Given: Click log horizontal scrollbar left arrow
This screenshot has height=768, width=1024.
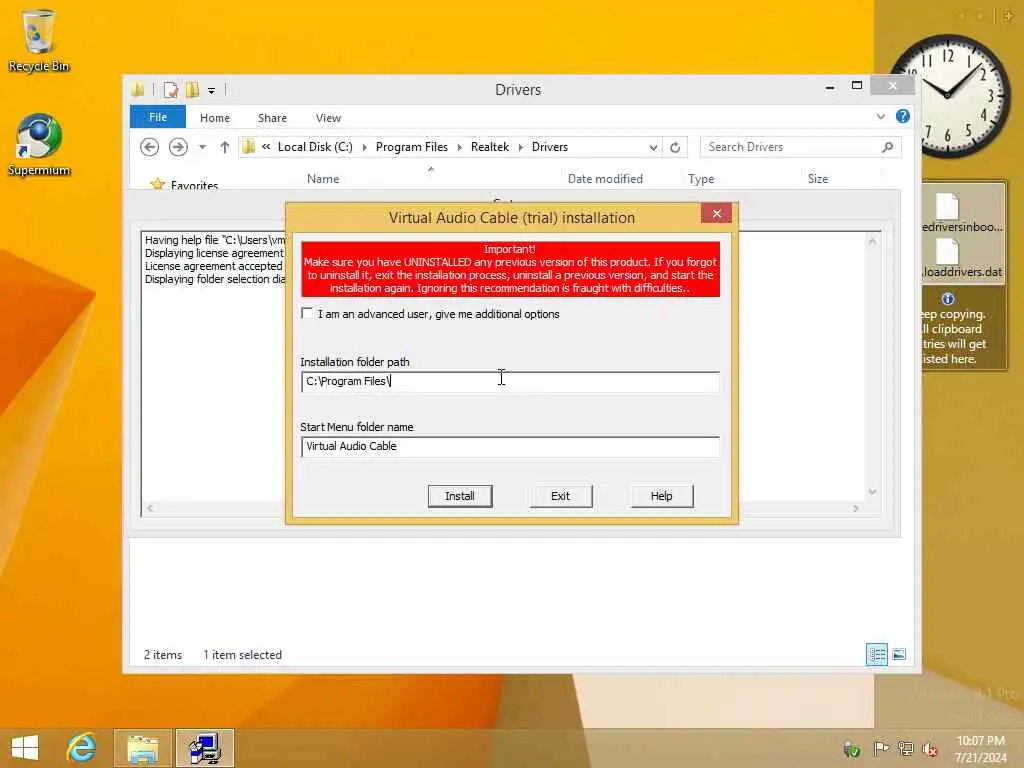Looking at the screenshot, I should (x=150, y=508).
